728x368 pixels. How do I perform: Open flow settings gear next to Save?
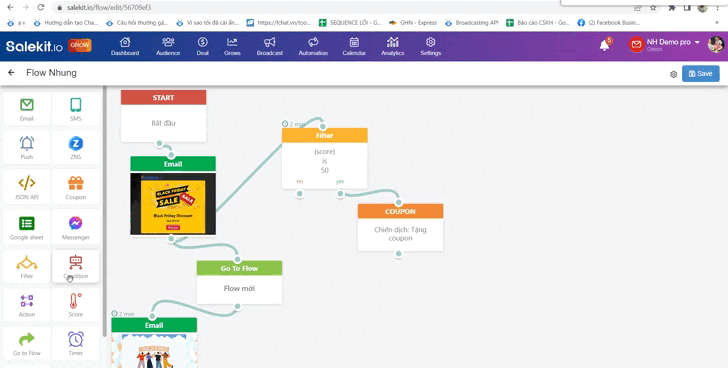tap(673, 74)
